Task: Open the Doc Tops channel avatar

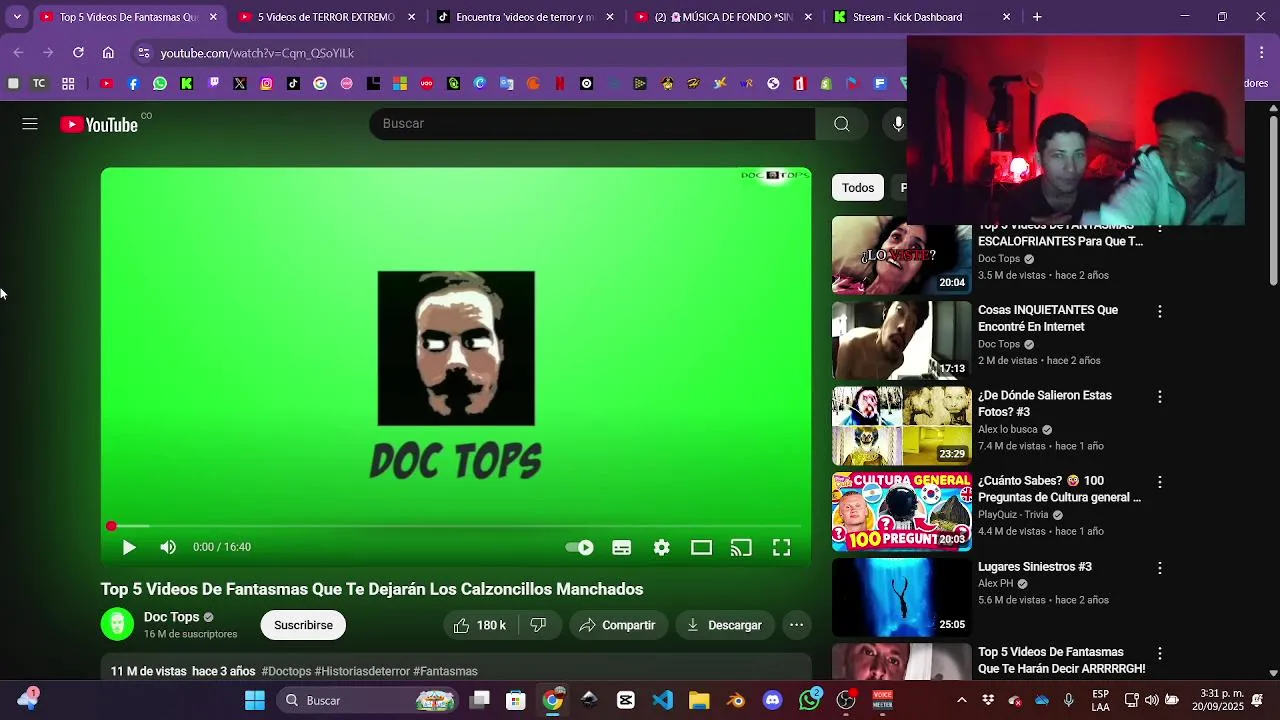Action: tap(117, 624)
